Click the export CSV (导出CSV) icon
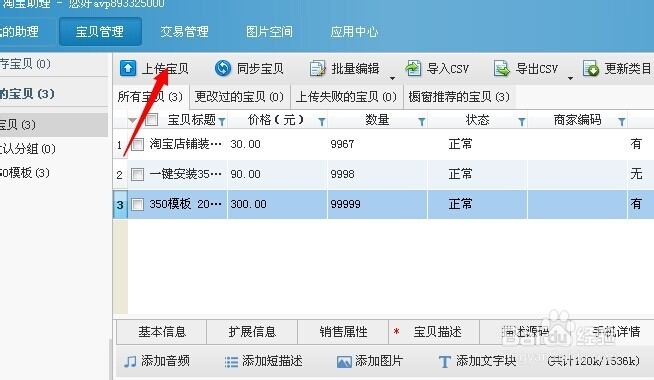Viewport: 654px width, 380px height. [x=501, y=68]
